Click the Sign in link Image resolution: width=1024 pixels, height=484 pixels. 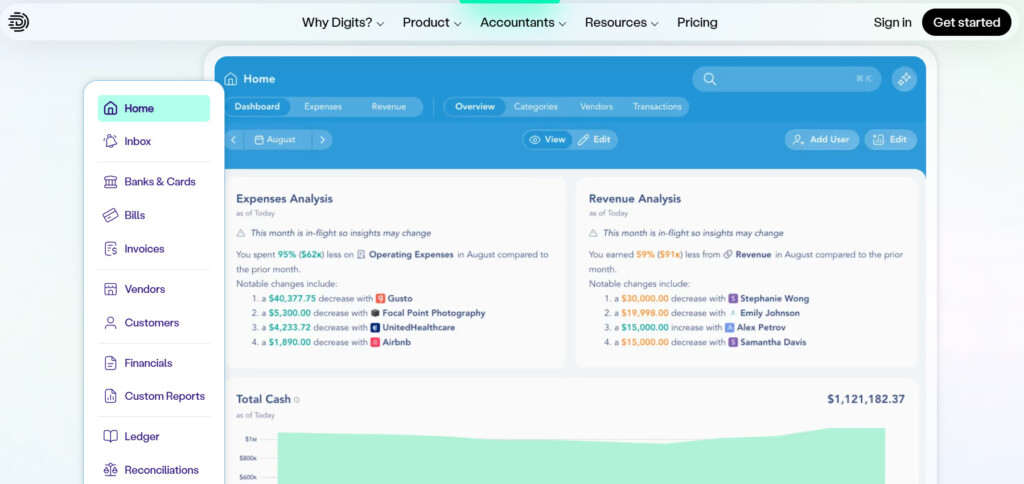(x=892, y=22)
